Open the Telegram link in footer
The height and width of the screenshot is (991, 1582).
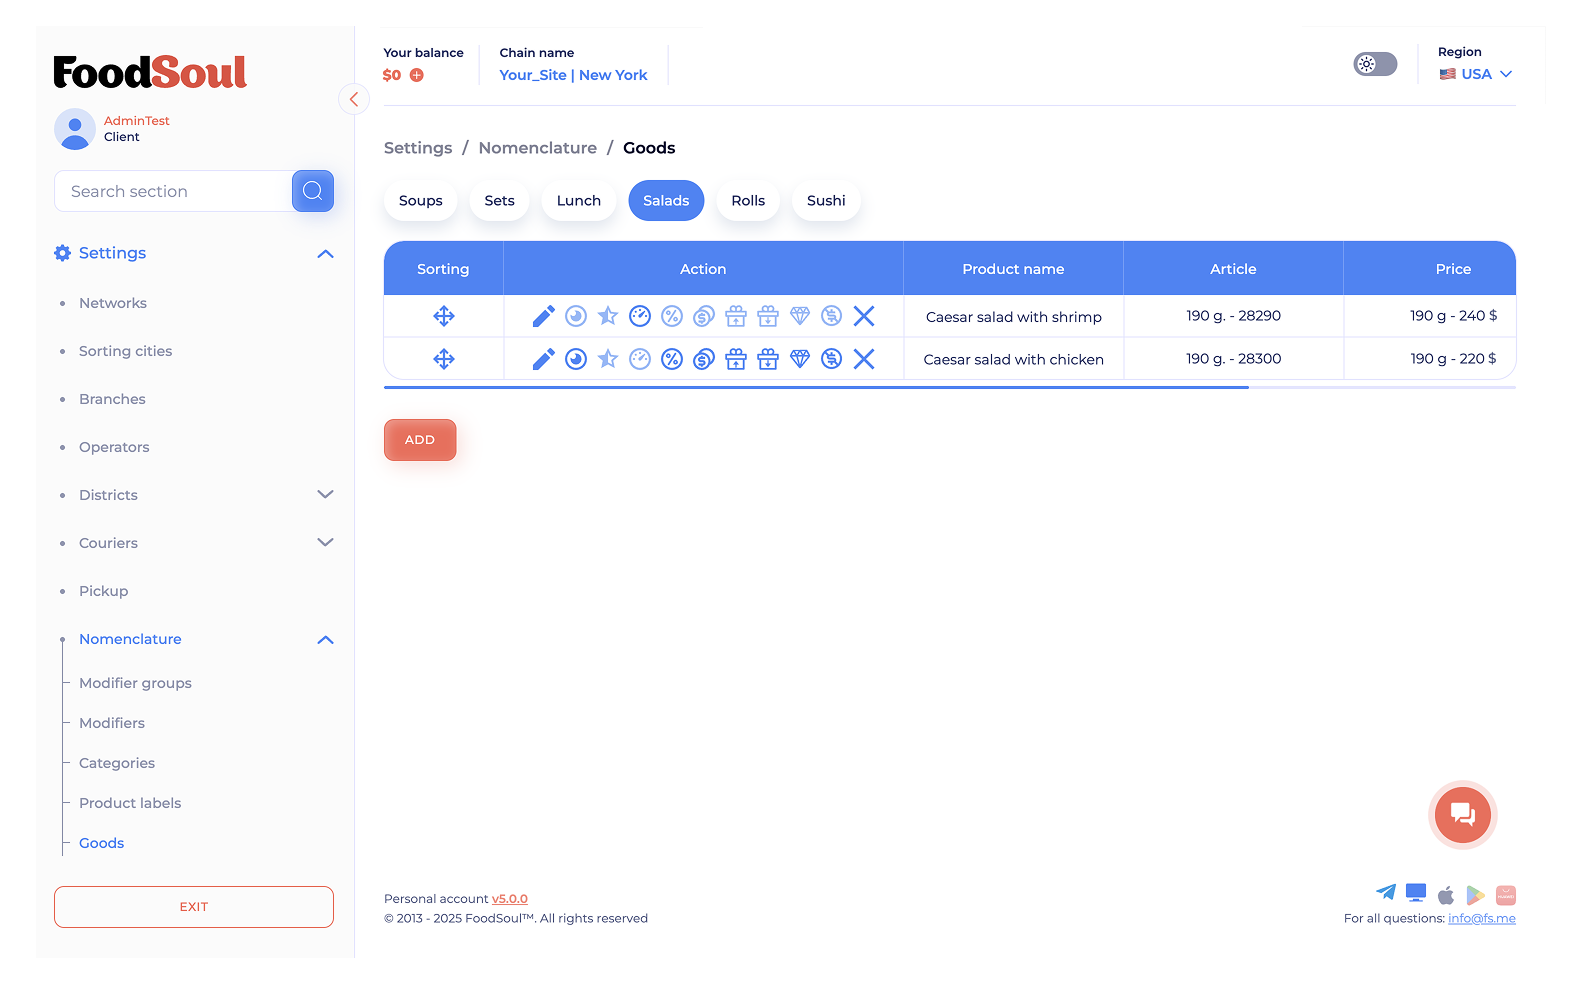click(1385, 892)
